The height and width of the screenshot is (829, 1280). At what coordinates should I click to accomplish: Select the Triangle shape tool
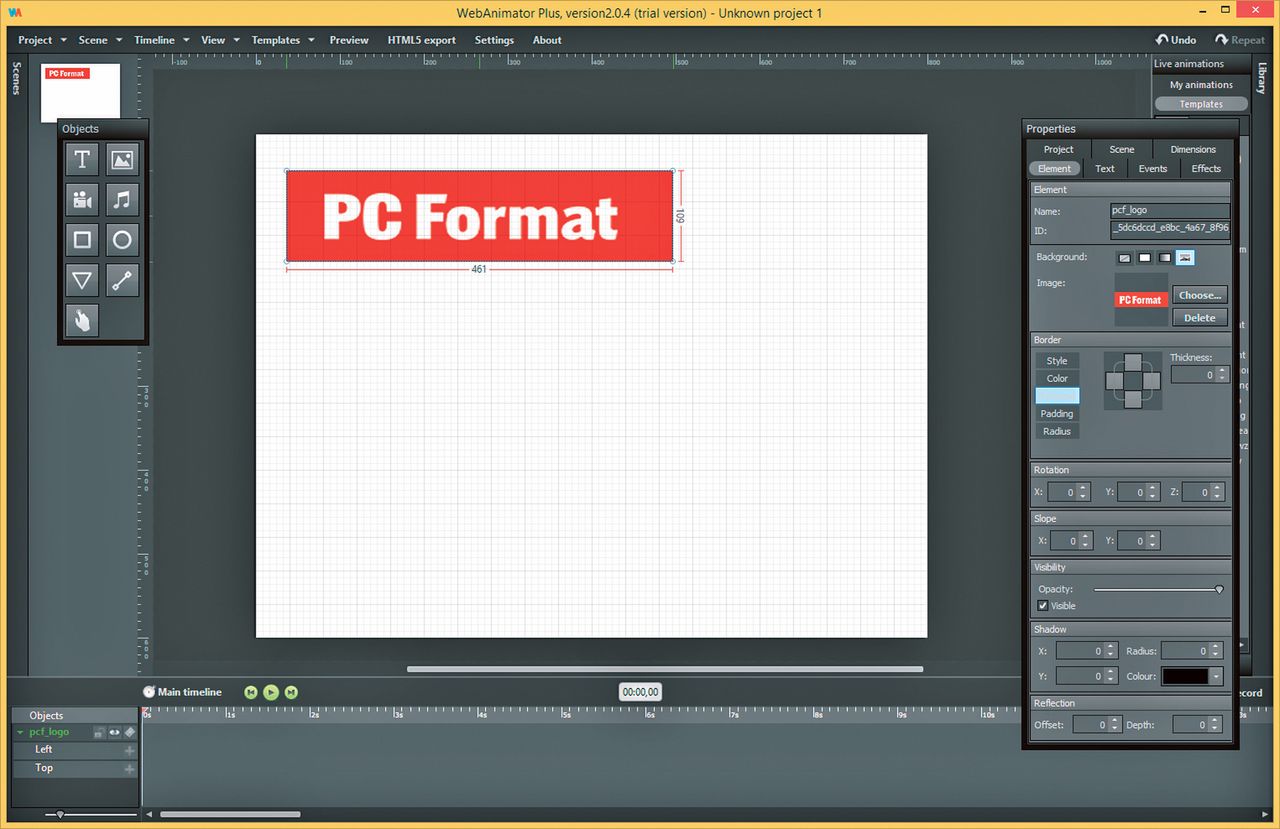pos(82,280)
